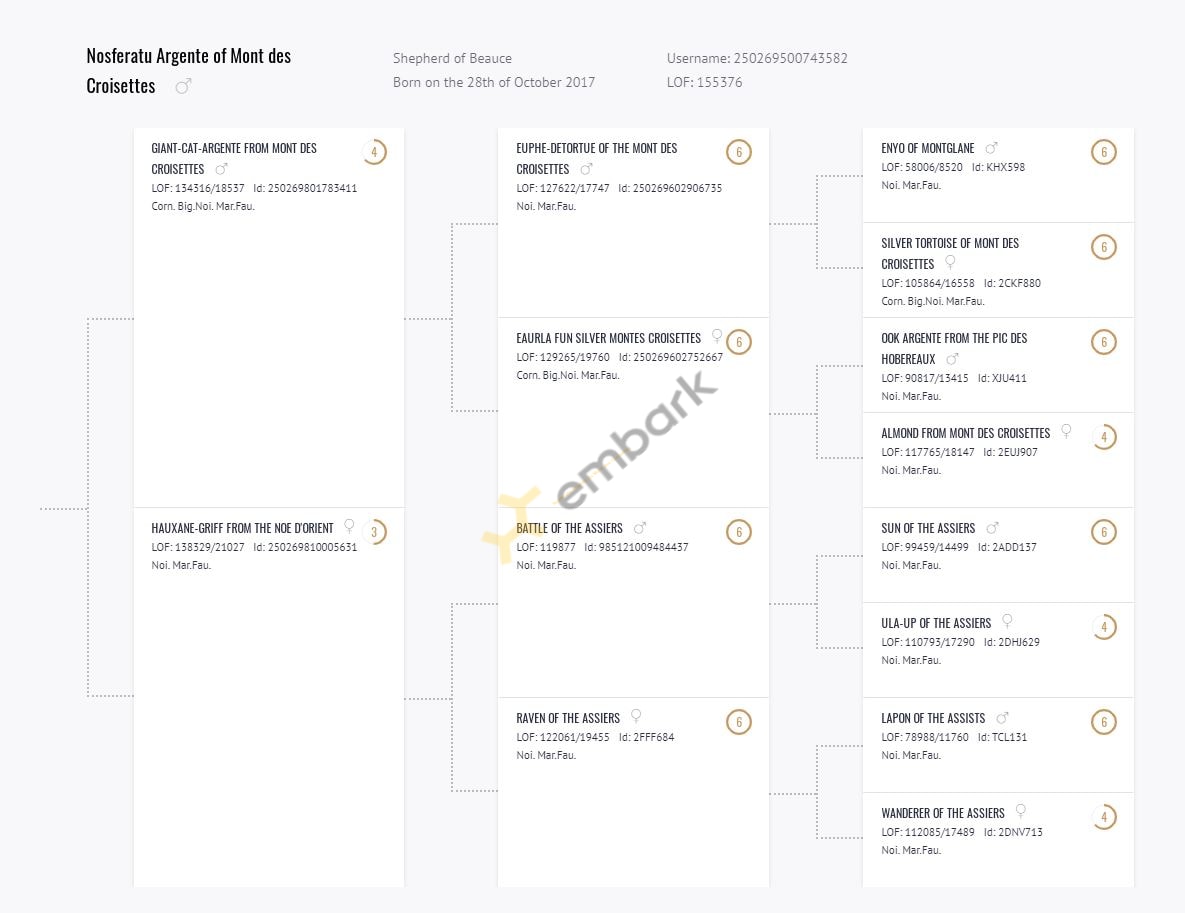
Task: Click rating badge 6 on Euphe-Detortue card
Action: pos(739,152)
